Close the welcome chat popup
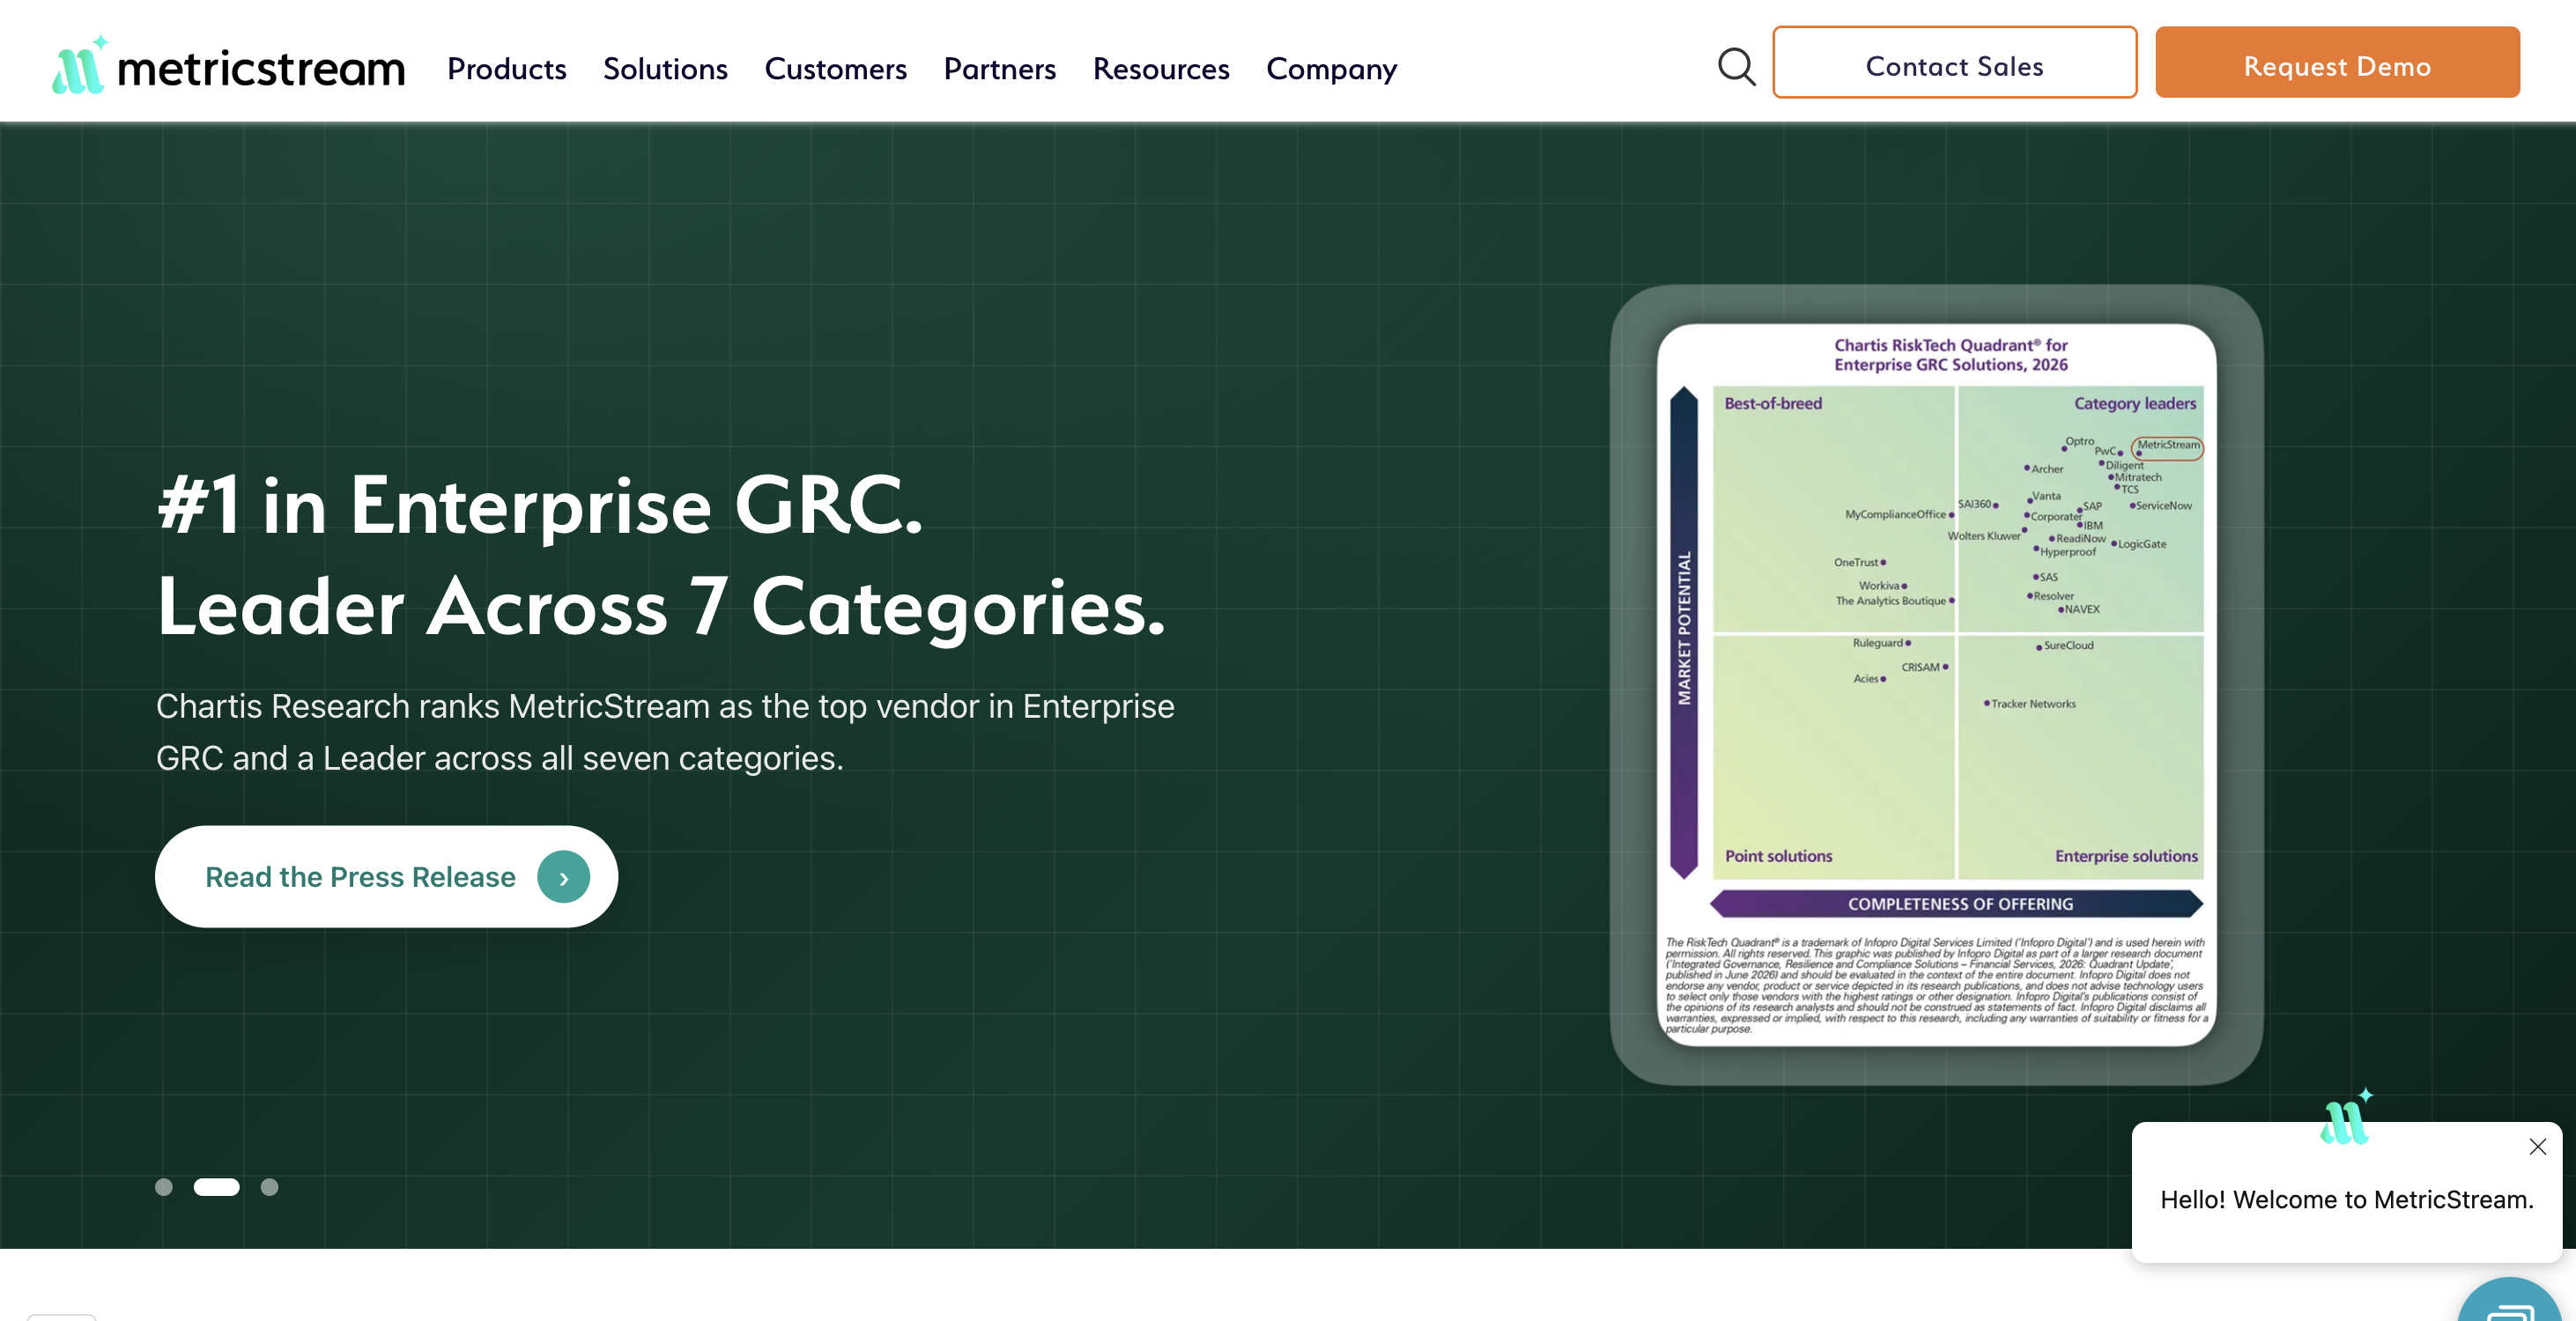Screen dimensions: 2576x1321 coord(2538,1146)
